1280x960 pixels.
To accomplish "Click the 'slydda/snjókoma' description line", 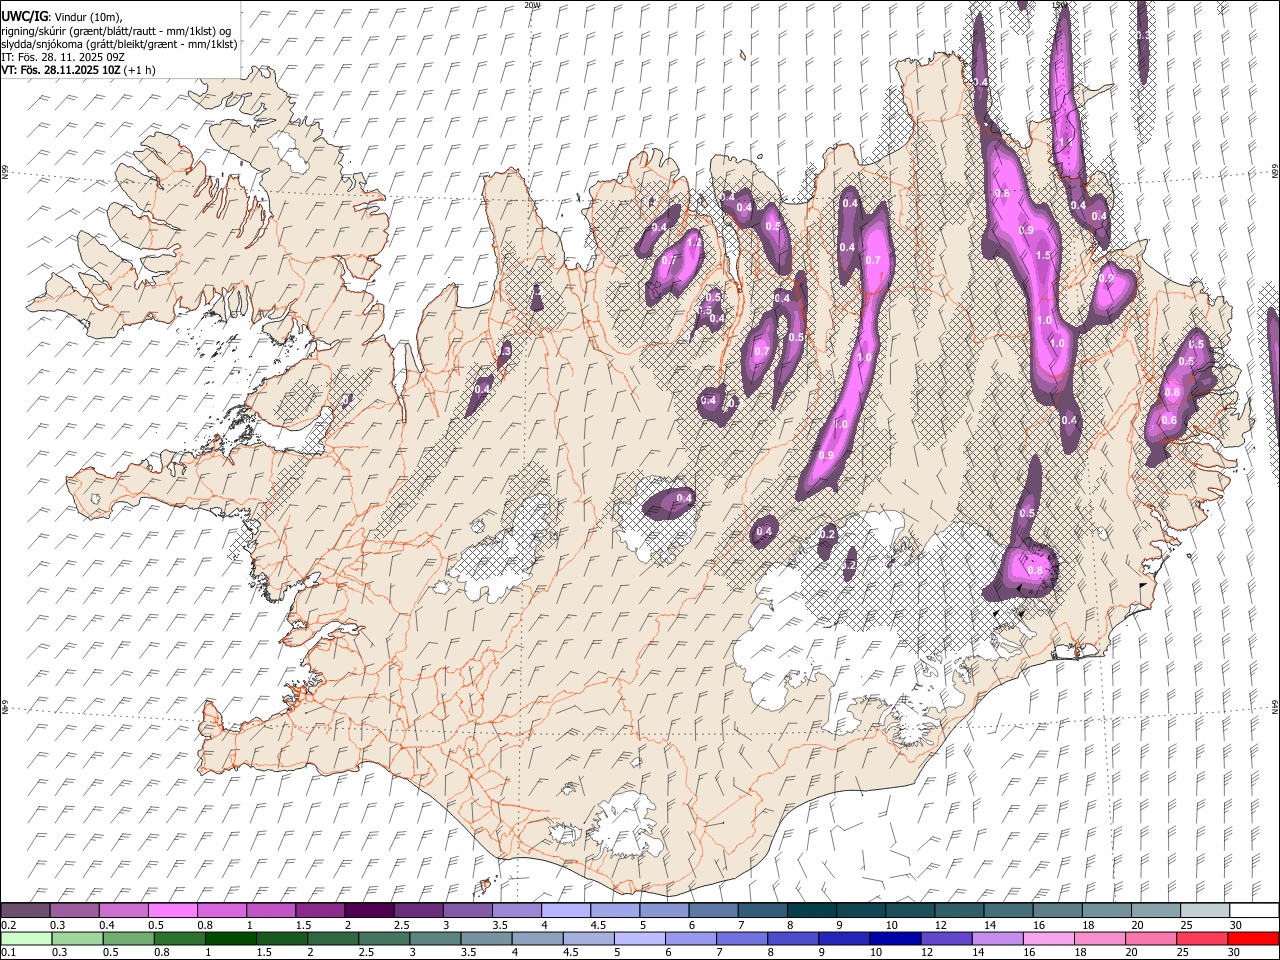I will (x=119, y=44).
